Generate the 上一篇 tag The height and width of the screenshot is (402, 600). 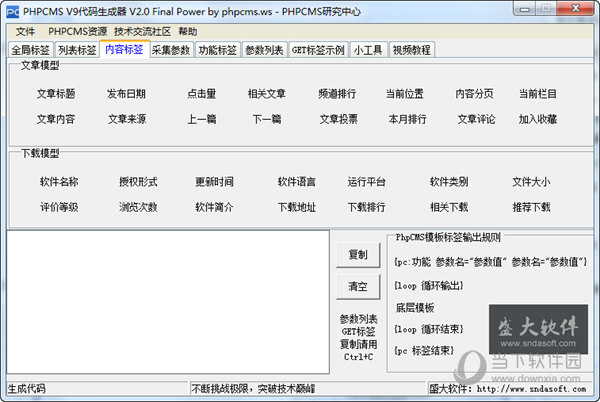point(202,119)
